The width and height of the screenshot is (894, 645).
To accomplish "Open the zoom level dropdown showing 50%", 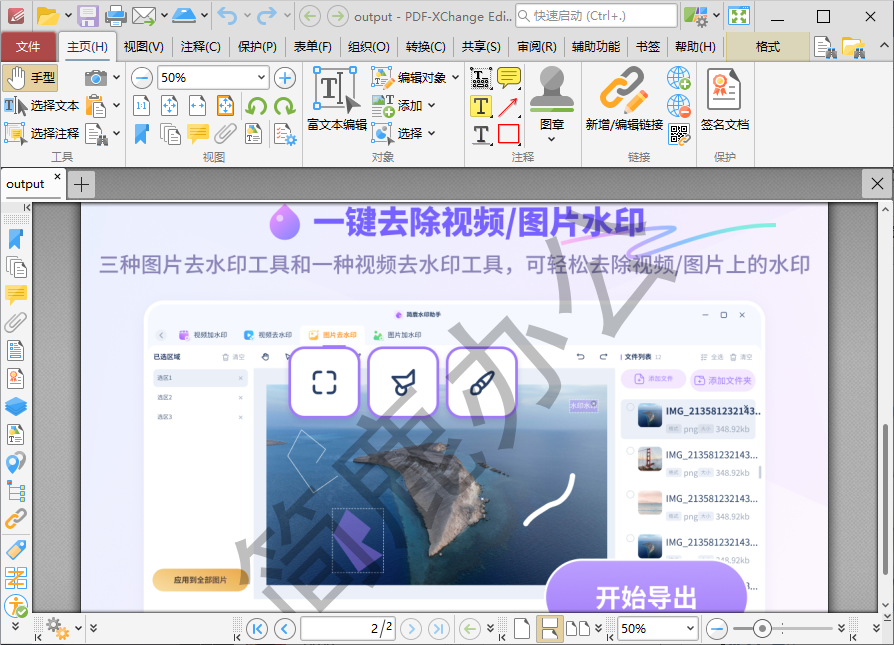I will click(655, 628).
